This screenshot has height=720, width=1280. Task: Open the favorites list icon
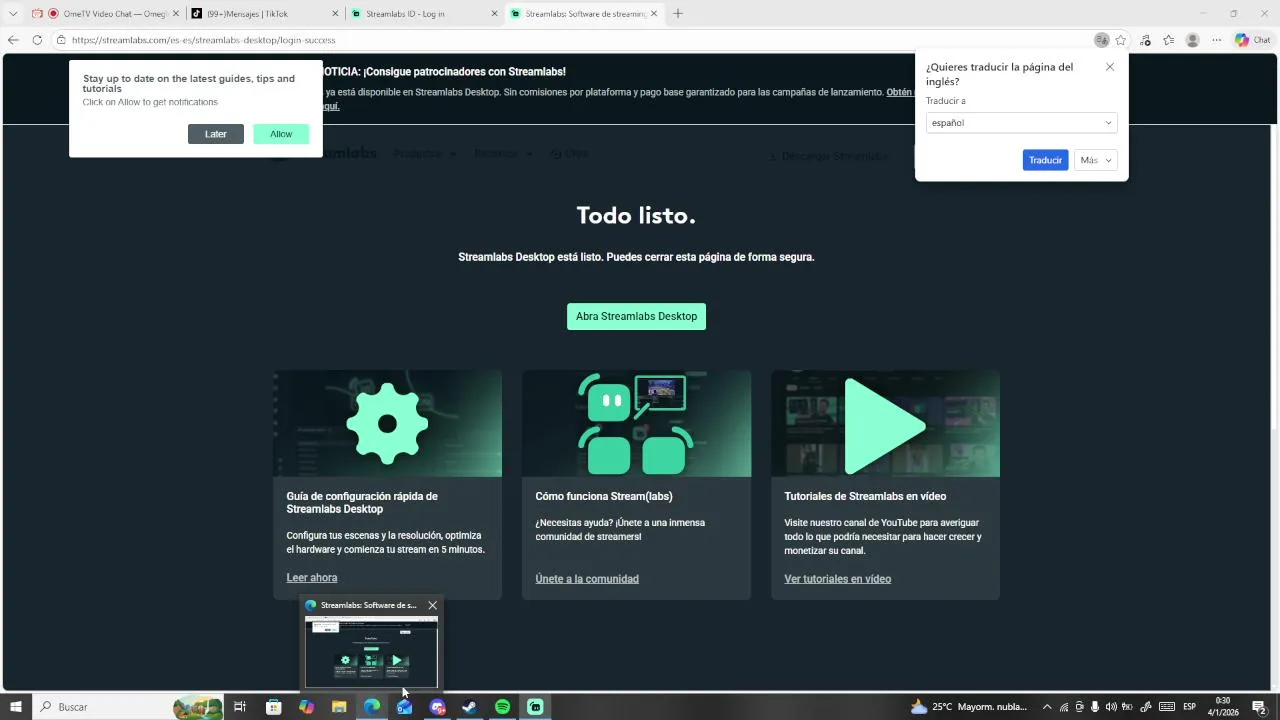point(1168,40)
